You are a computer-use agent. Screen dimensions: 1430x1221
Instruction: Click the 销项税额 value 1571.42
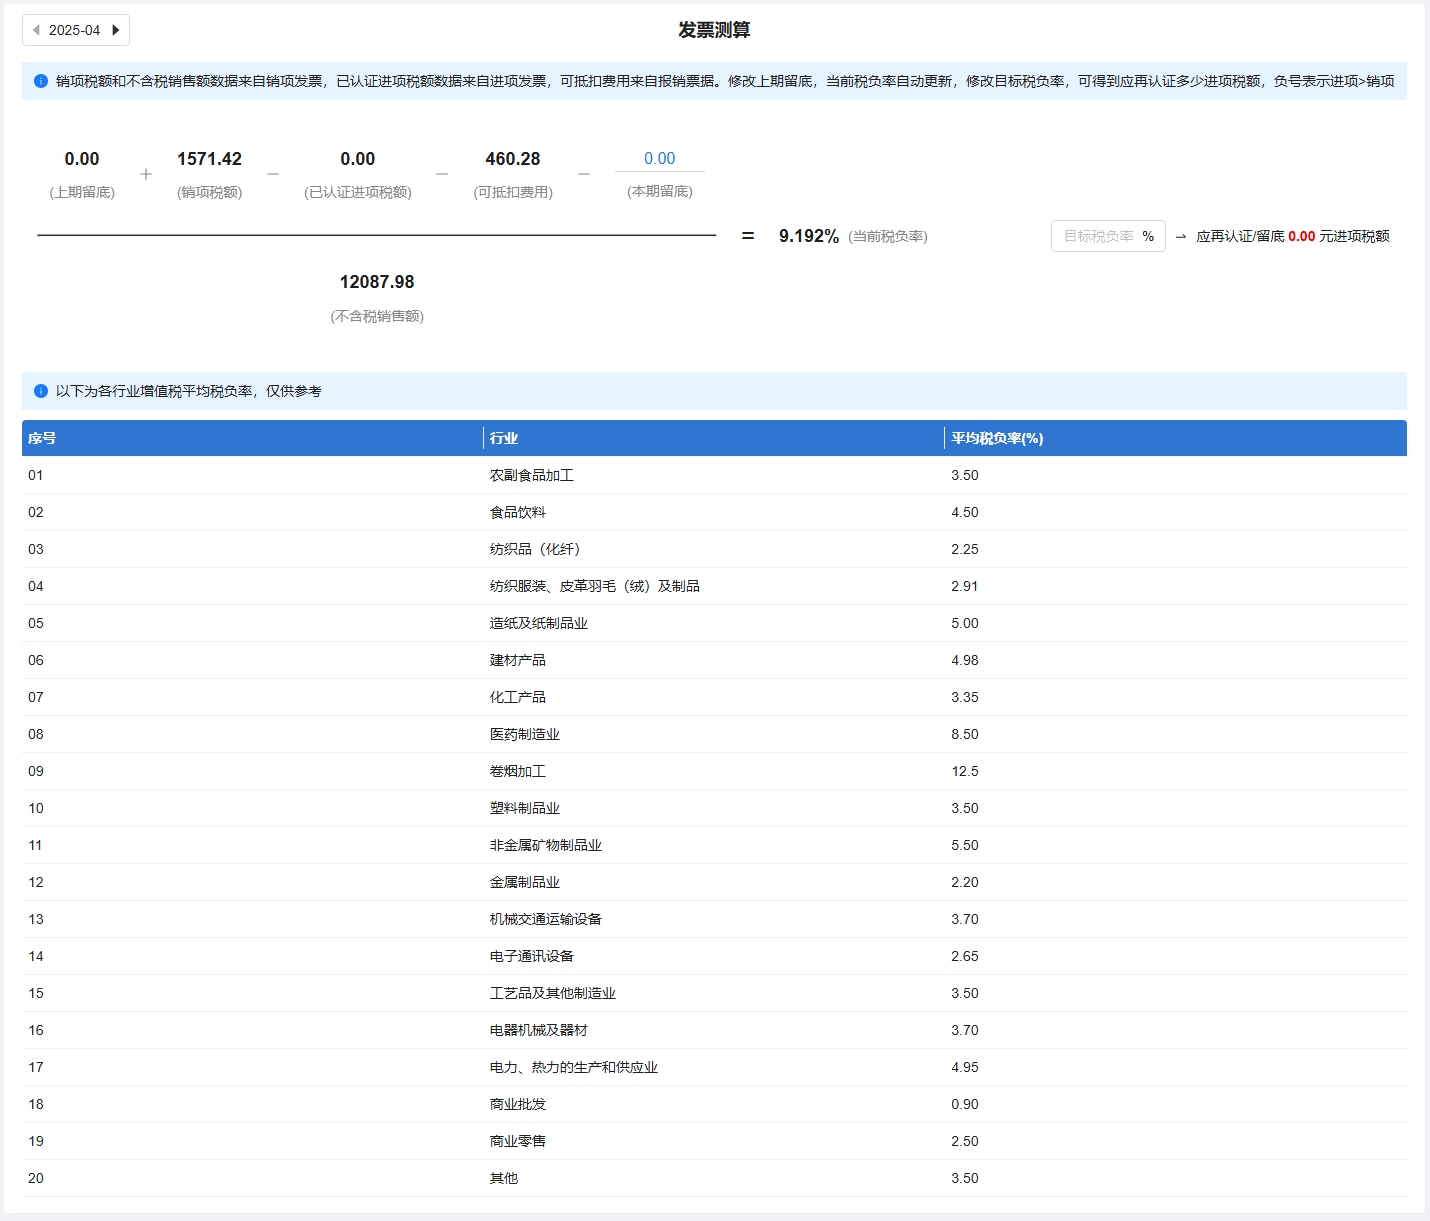[209, 159]
